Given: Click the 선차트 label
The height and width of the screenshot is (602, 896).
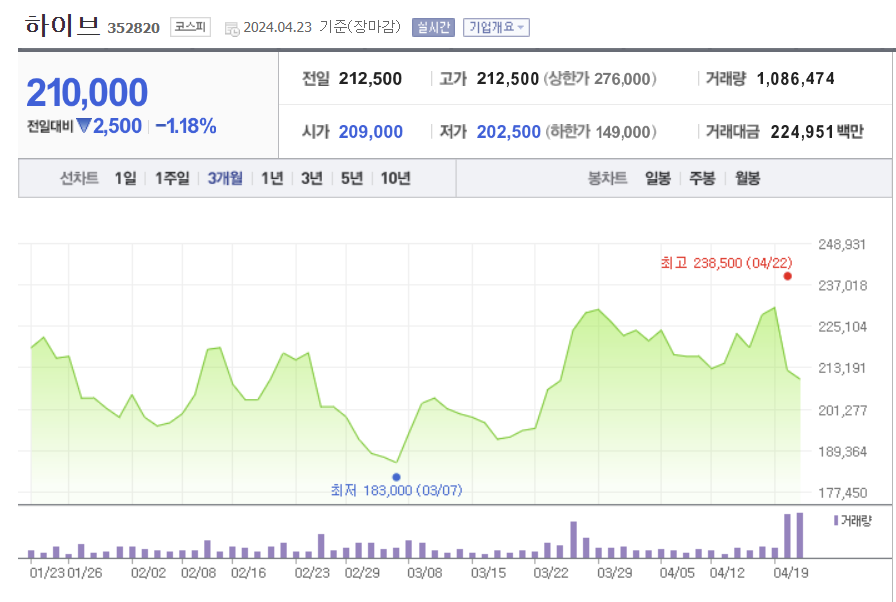Looking at the screenshot, I should (x=79, y=178).
